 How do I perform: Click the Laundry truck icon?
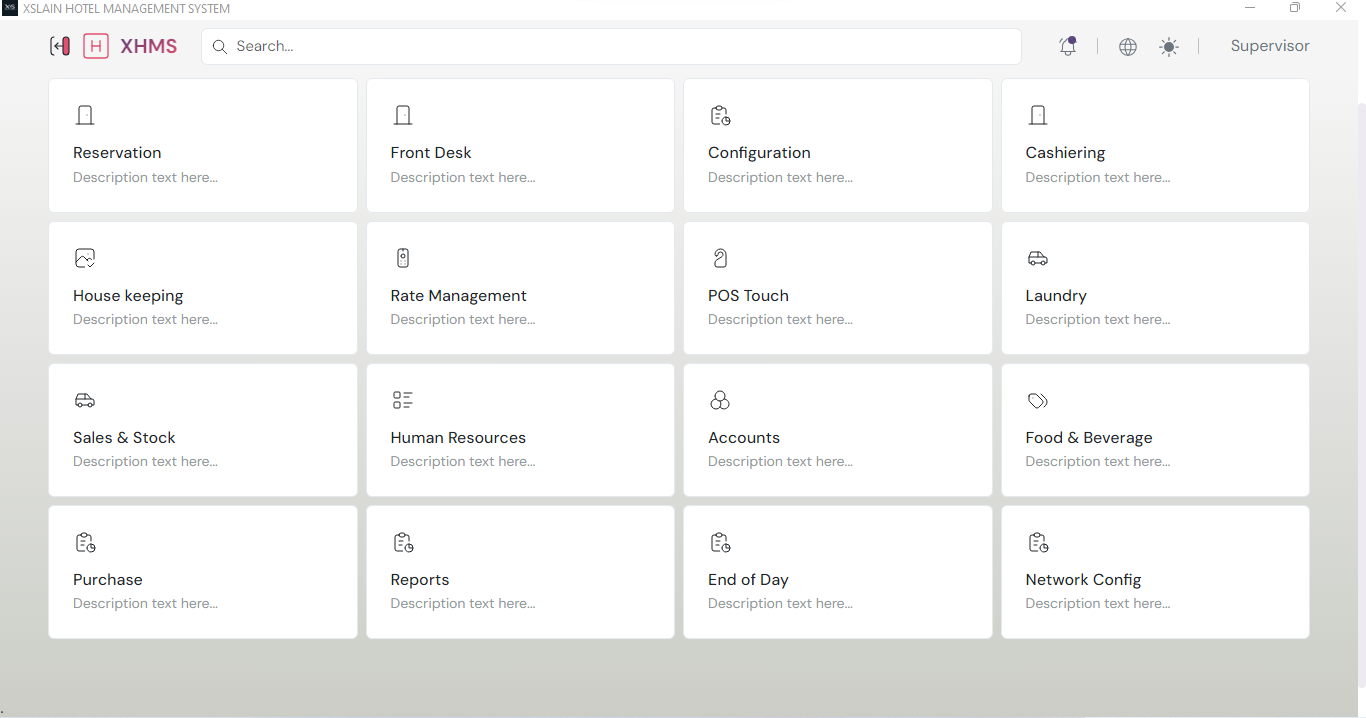(x=1038, y=257)
